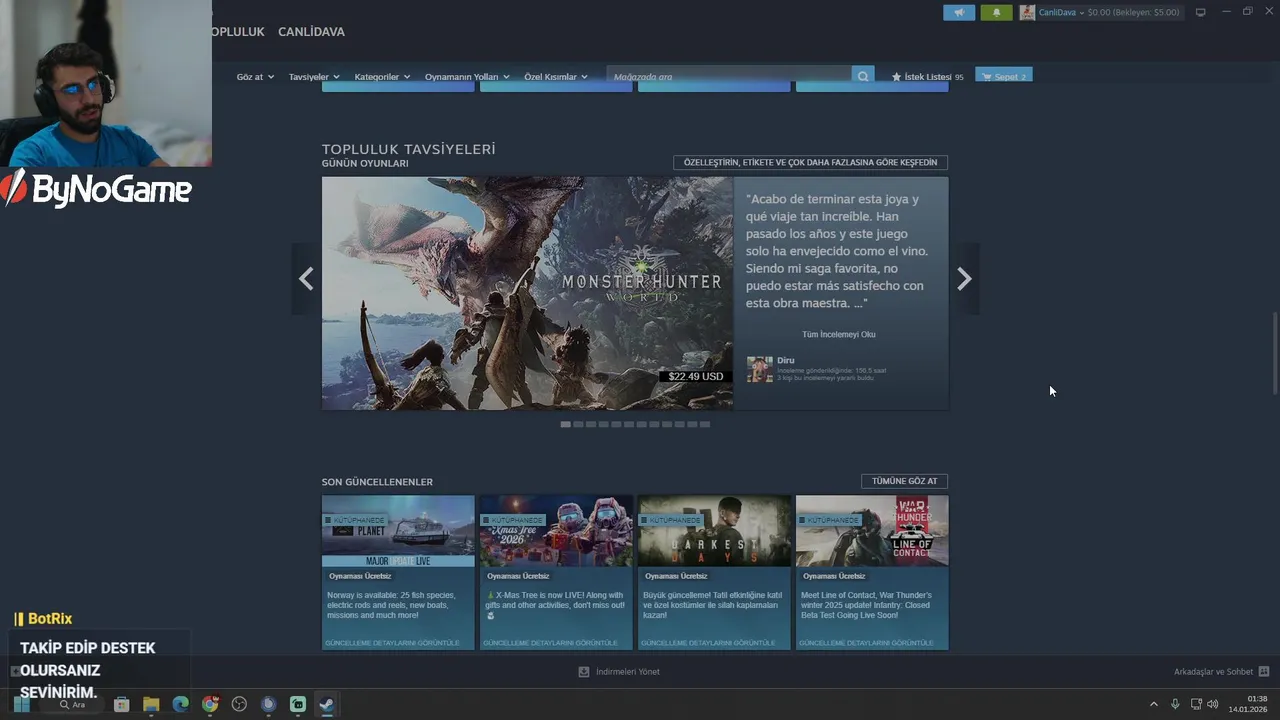Image resolution: width=1280 pixels, height=720 pixels.
Task: Expand the Göz at dropdown
Action: click(x=255, y=77)
